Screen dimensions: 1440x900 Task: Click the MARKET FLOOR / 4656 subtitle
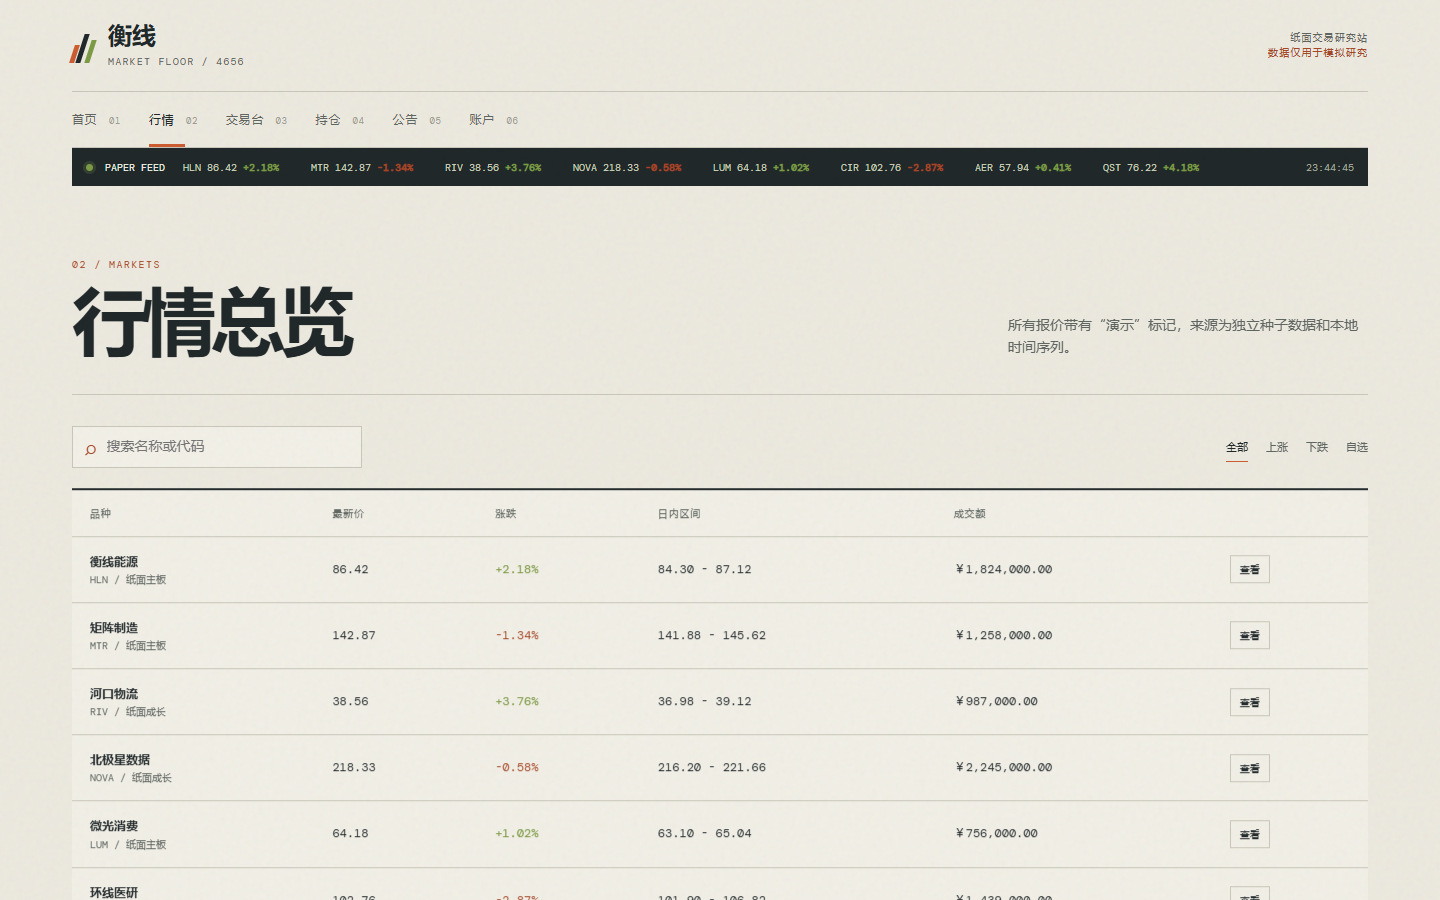(176, 62)
